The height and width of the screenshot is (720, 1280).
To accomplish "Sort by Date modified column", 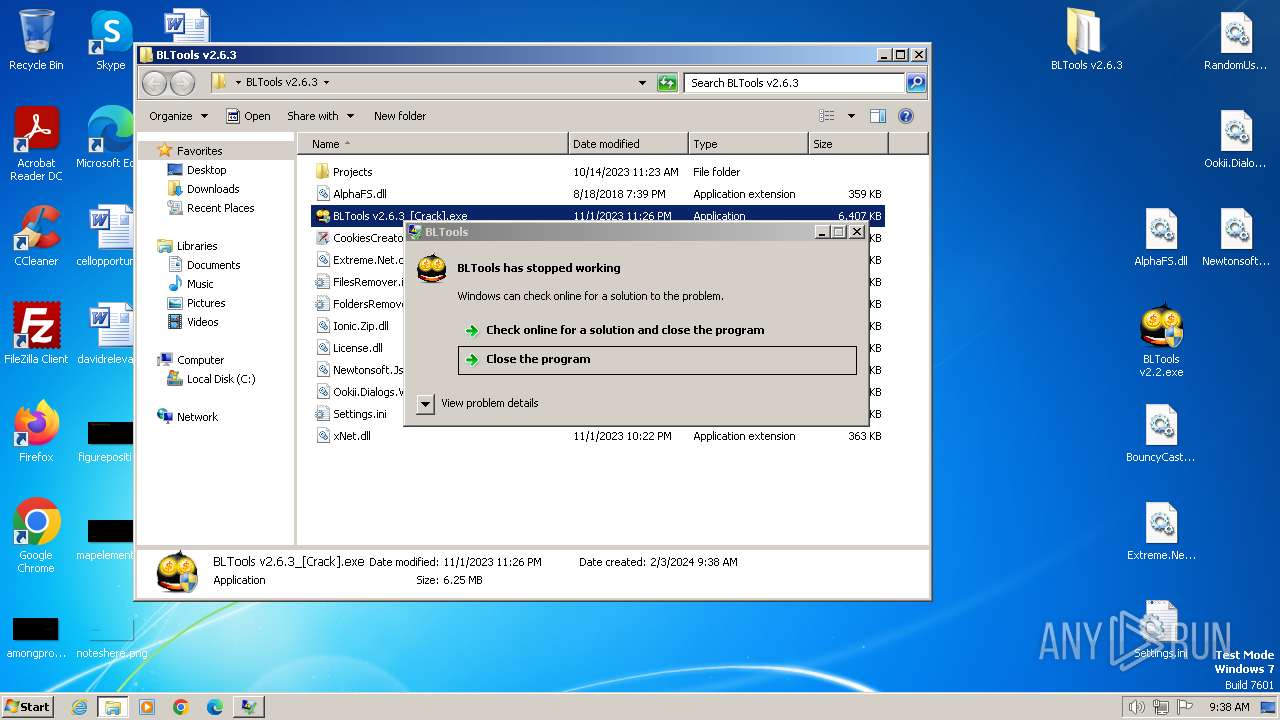I will (628, 144).
